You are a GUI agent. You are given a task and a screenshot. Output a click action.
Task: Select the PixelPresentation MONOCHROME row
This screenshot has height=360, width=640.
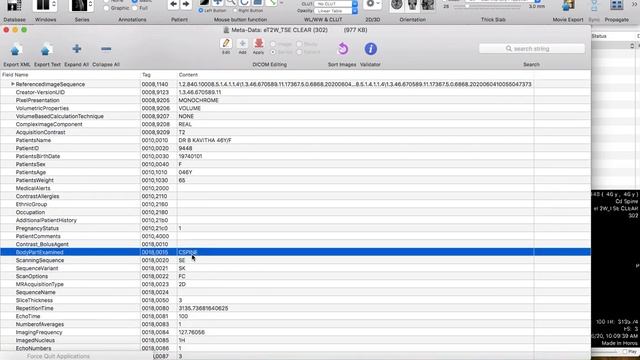[296, 100]
